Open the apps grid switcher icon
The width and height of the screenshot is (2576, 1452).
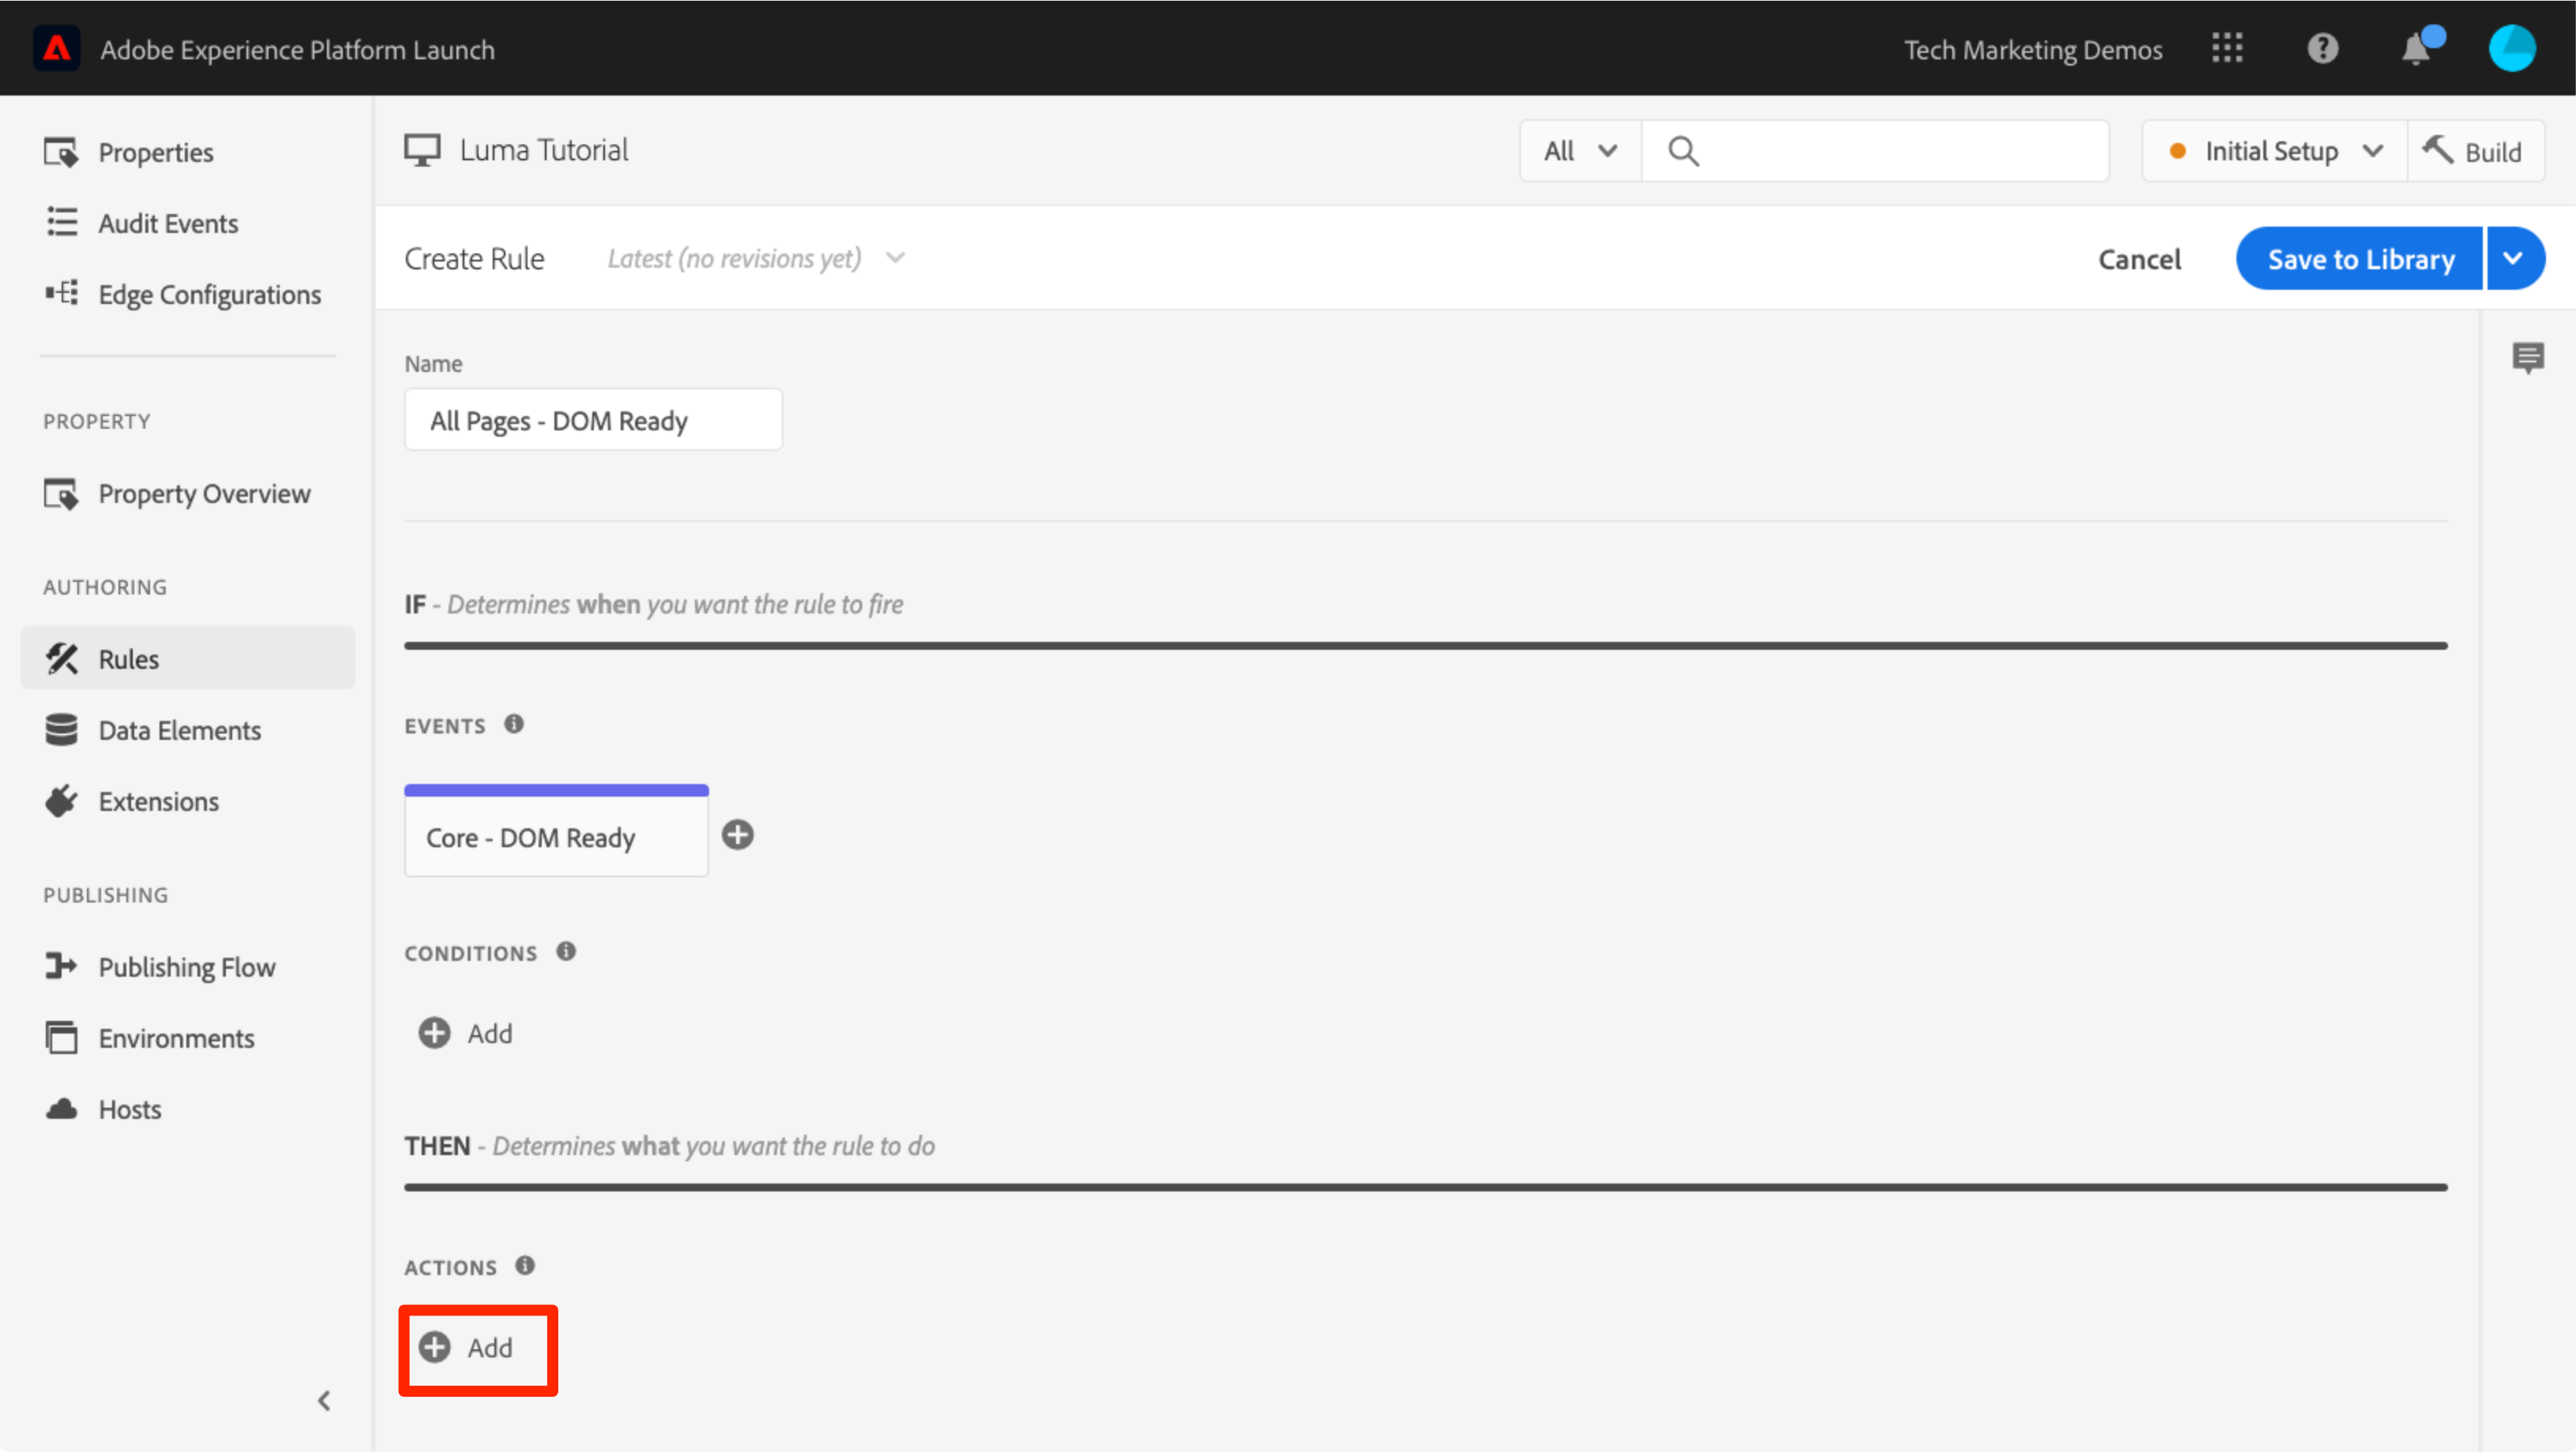pos(2227,48)
